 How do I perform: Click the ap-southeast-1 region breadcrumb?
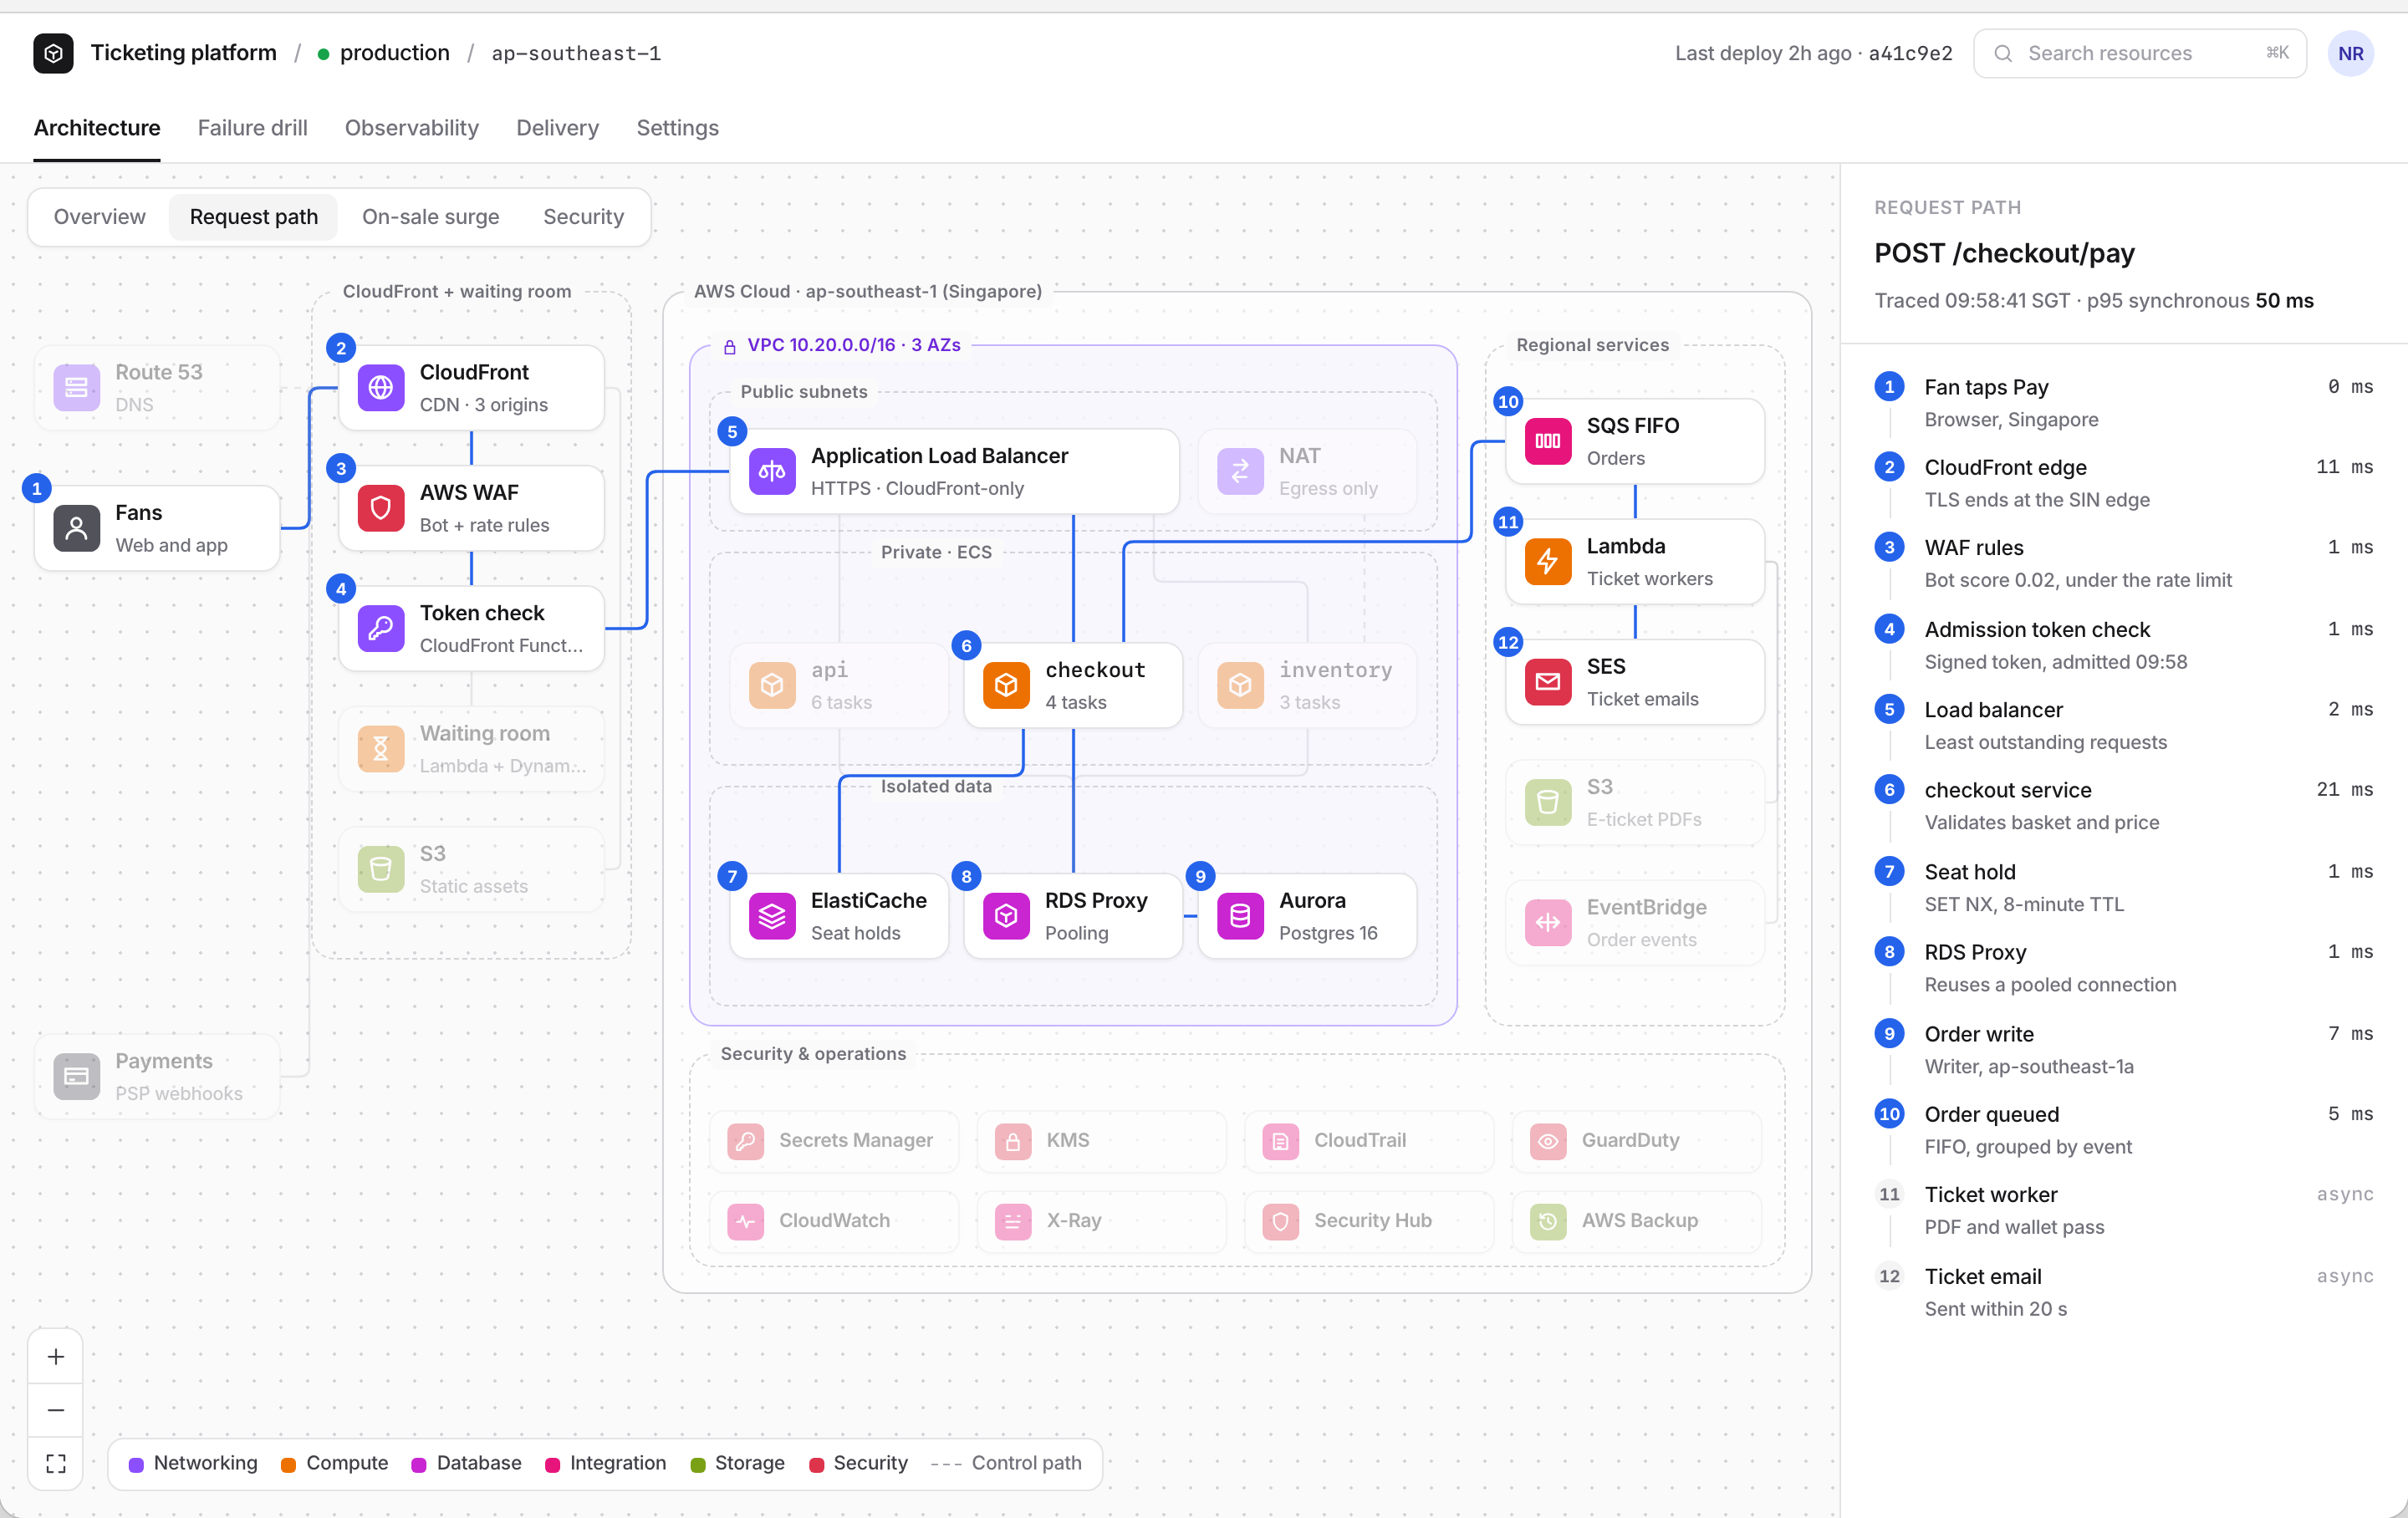[576, 53]
